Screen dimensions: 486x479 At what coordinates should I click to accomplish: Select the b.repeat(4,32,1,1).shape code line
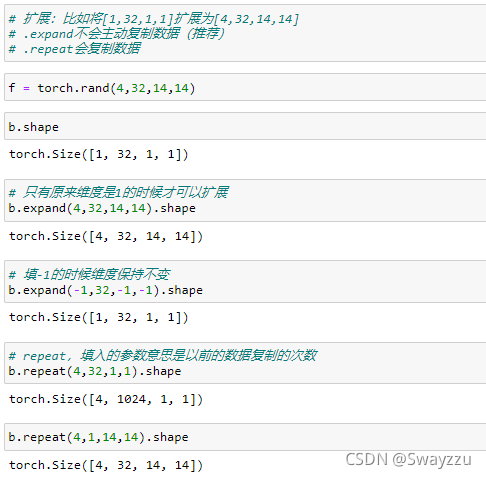click(x=95, y=371)
